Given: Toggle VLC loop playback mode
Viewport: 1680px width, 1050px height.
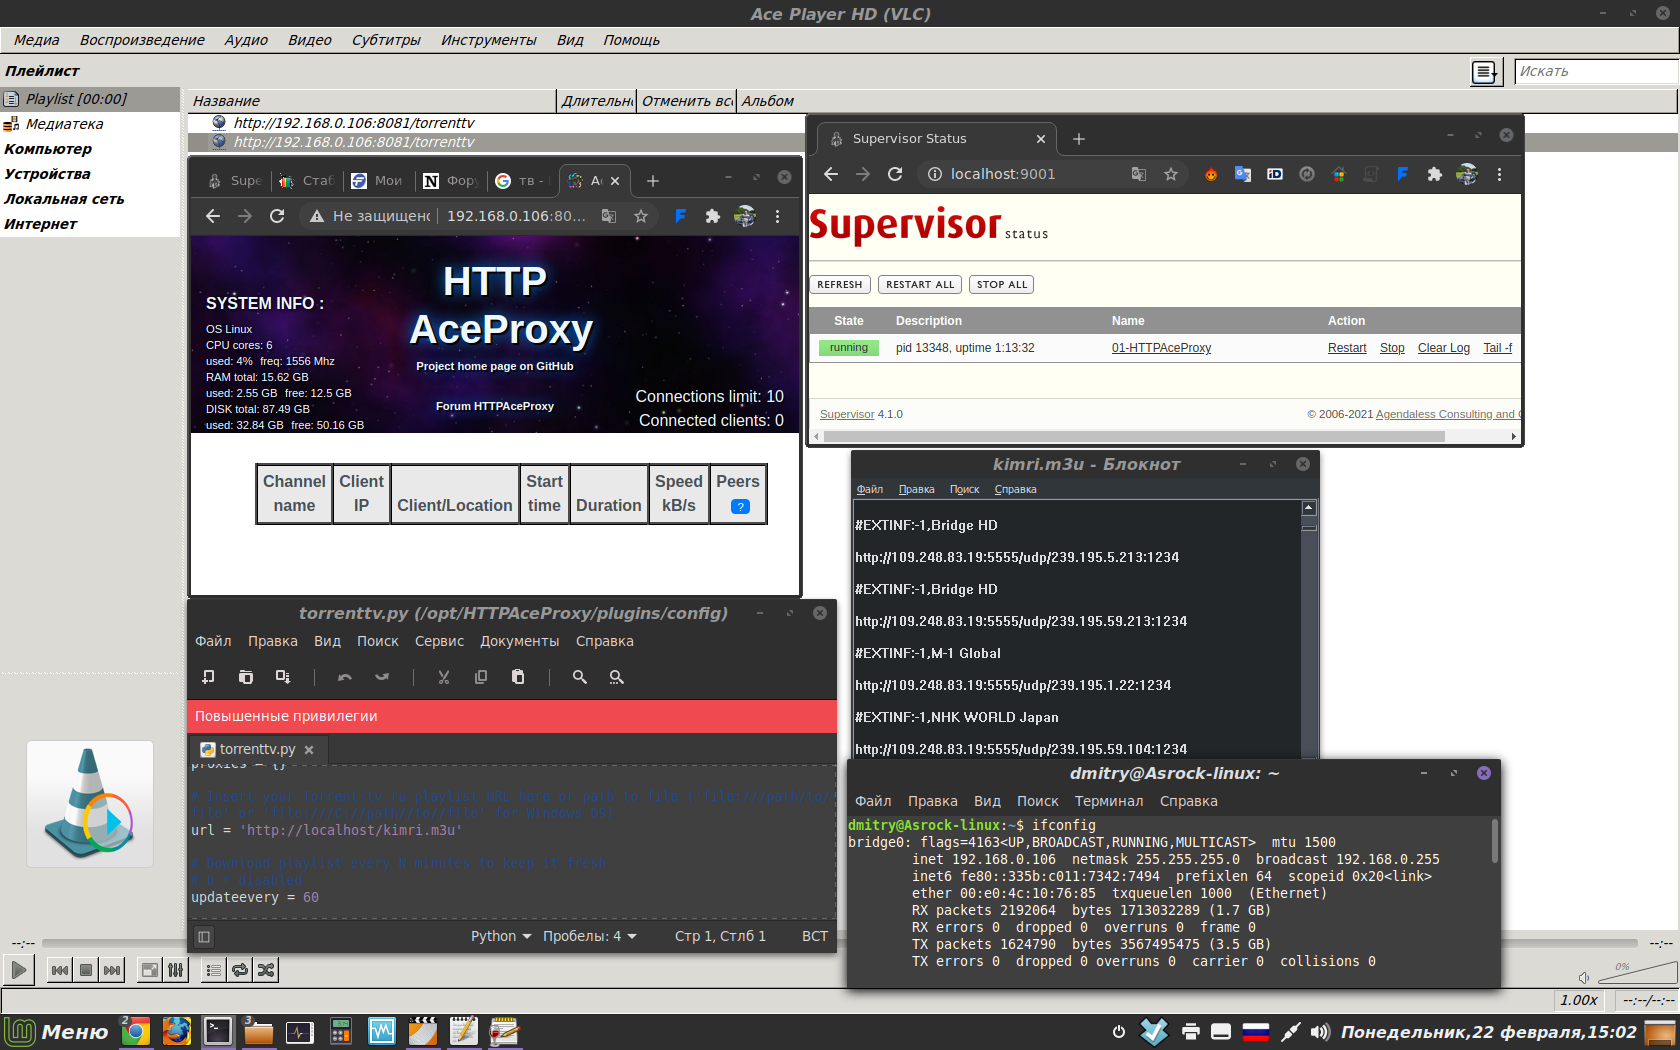Looking at the screenshot, I should pos(240,970).
